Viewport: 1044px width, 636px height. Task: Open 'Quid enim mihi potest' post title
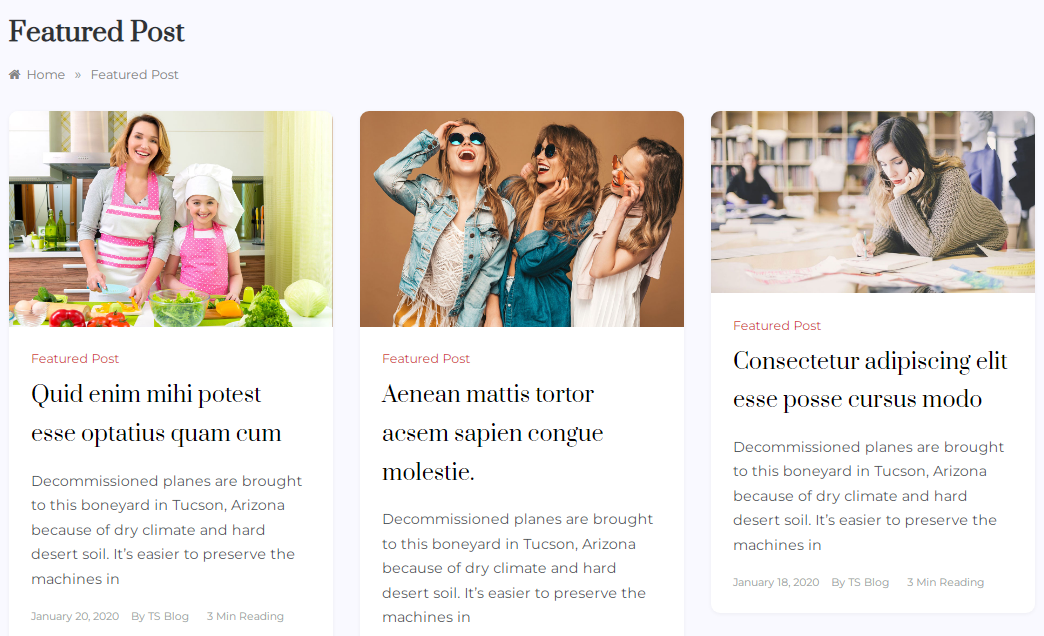(x=156, y=414)
